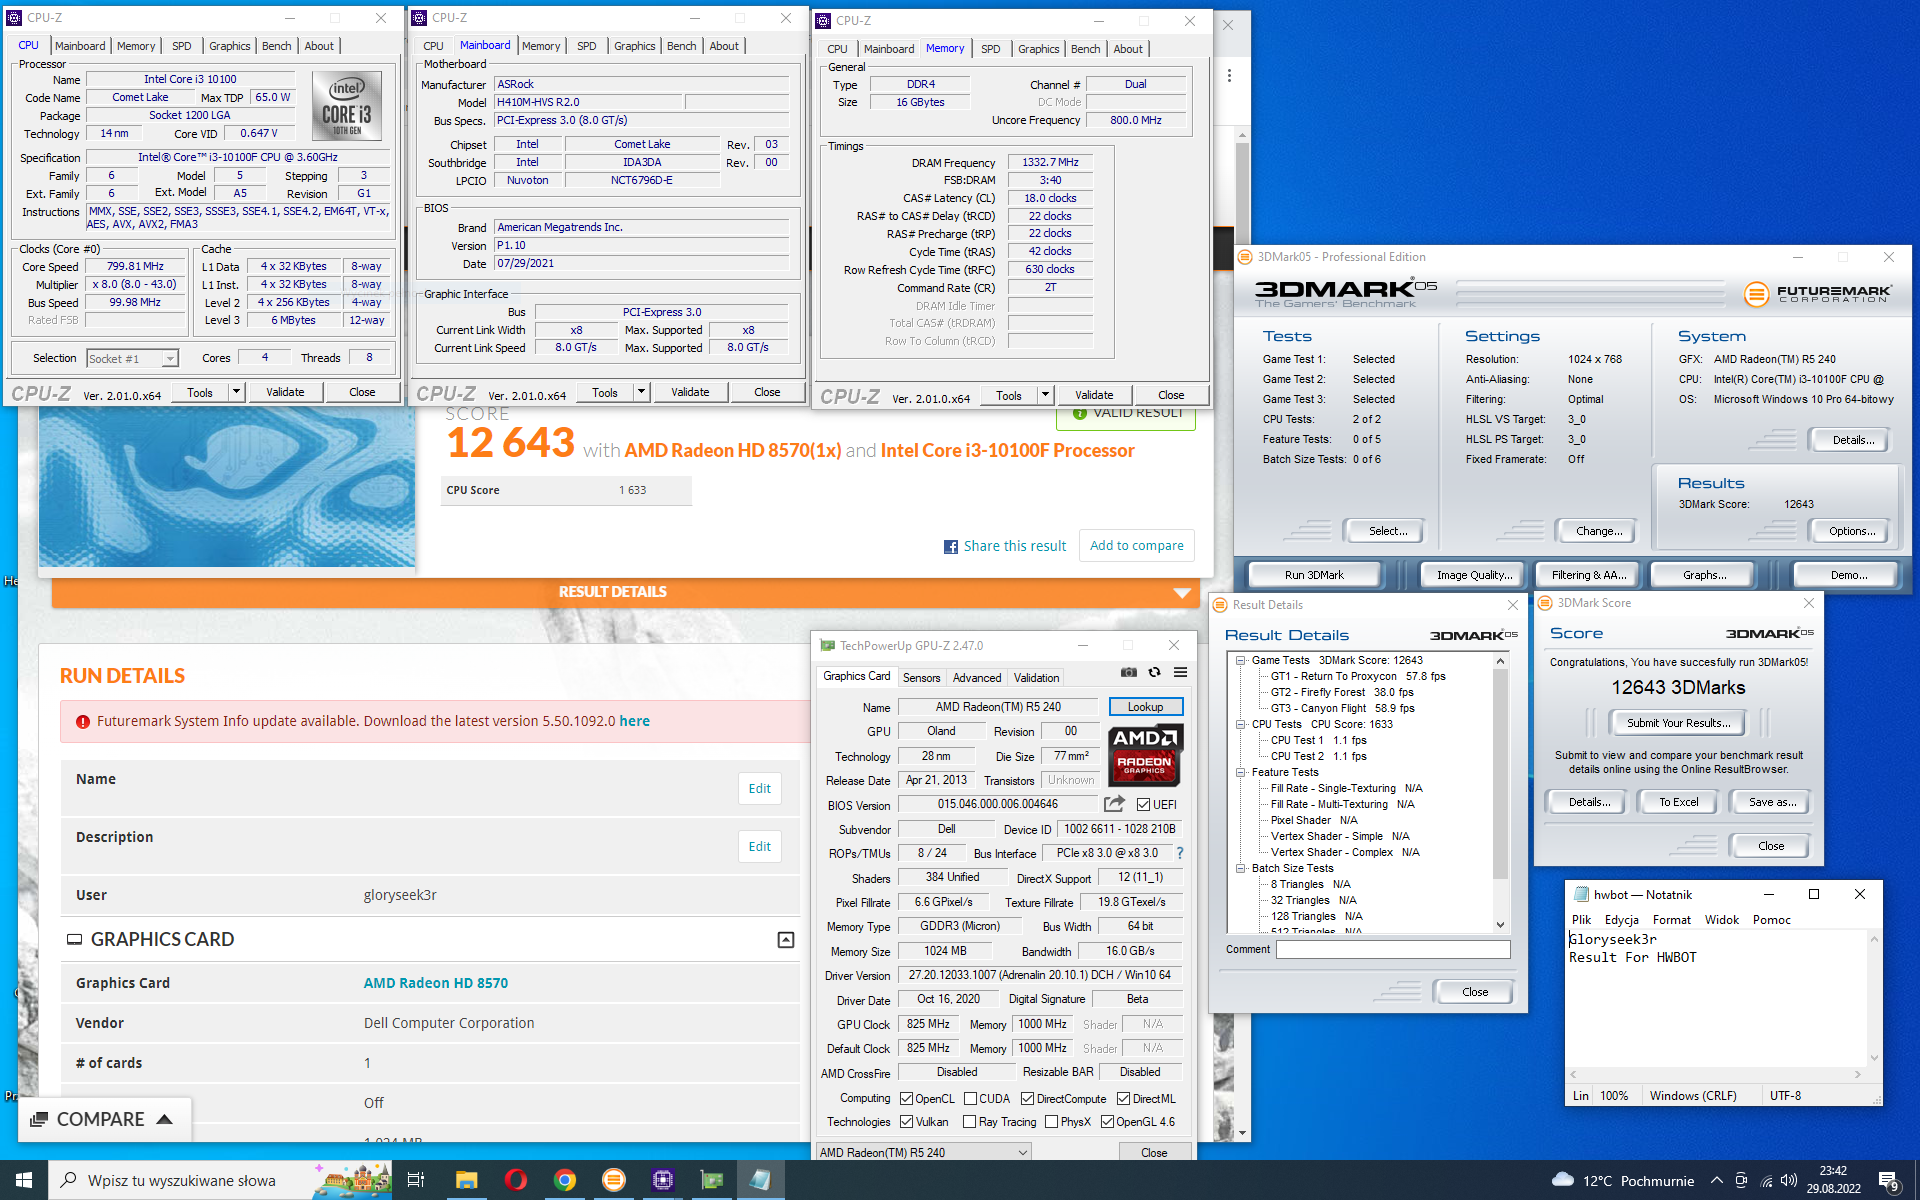Open Tools dropdown arrow in CPU-Z Mainboard window

point(642,392)
